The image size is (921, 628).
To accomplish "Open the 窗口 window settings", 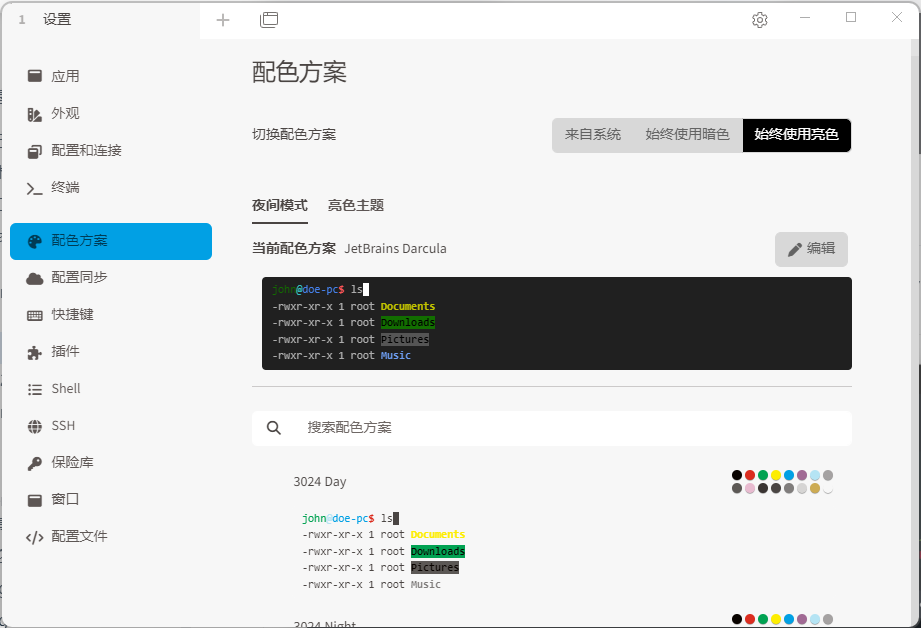I will (110, 499).
